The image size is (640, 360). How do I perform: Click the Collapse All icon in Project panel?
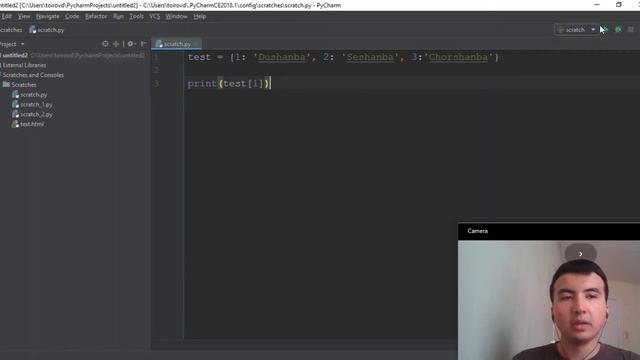pyautogui.click(x=116, y=44)
